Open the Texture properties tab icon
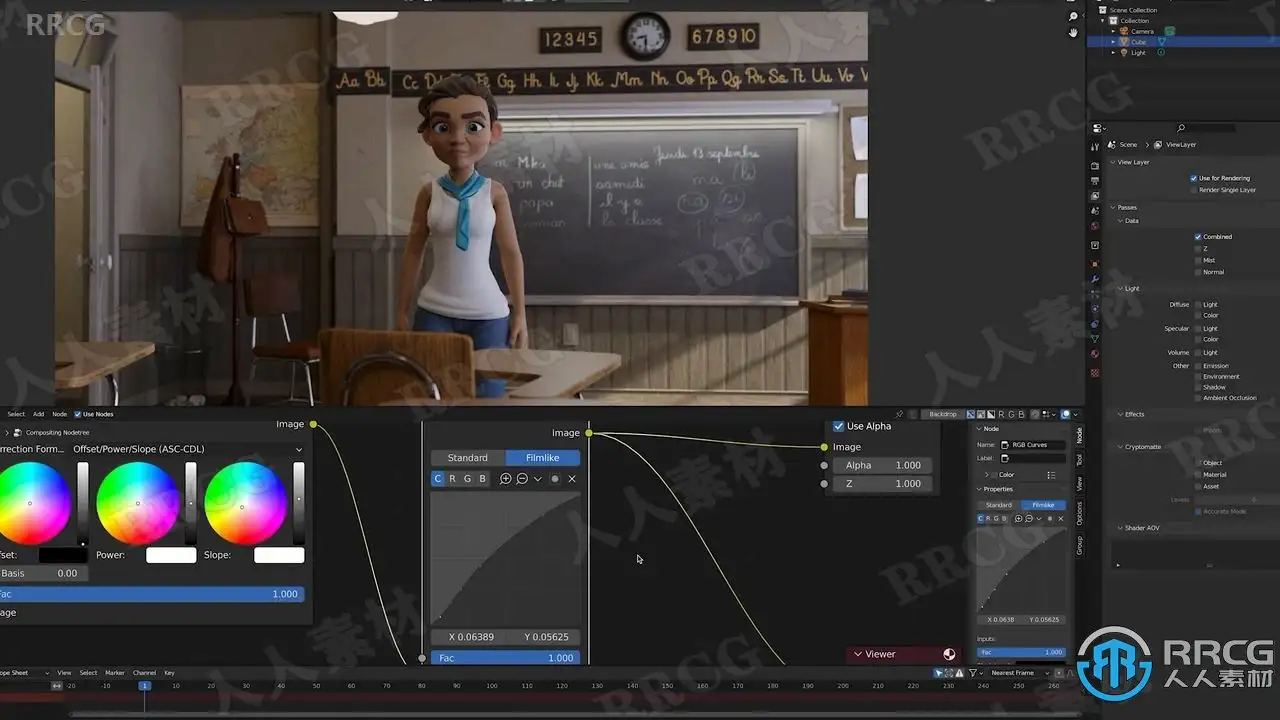1280x720 pixels. [x=1095, y=372]
